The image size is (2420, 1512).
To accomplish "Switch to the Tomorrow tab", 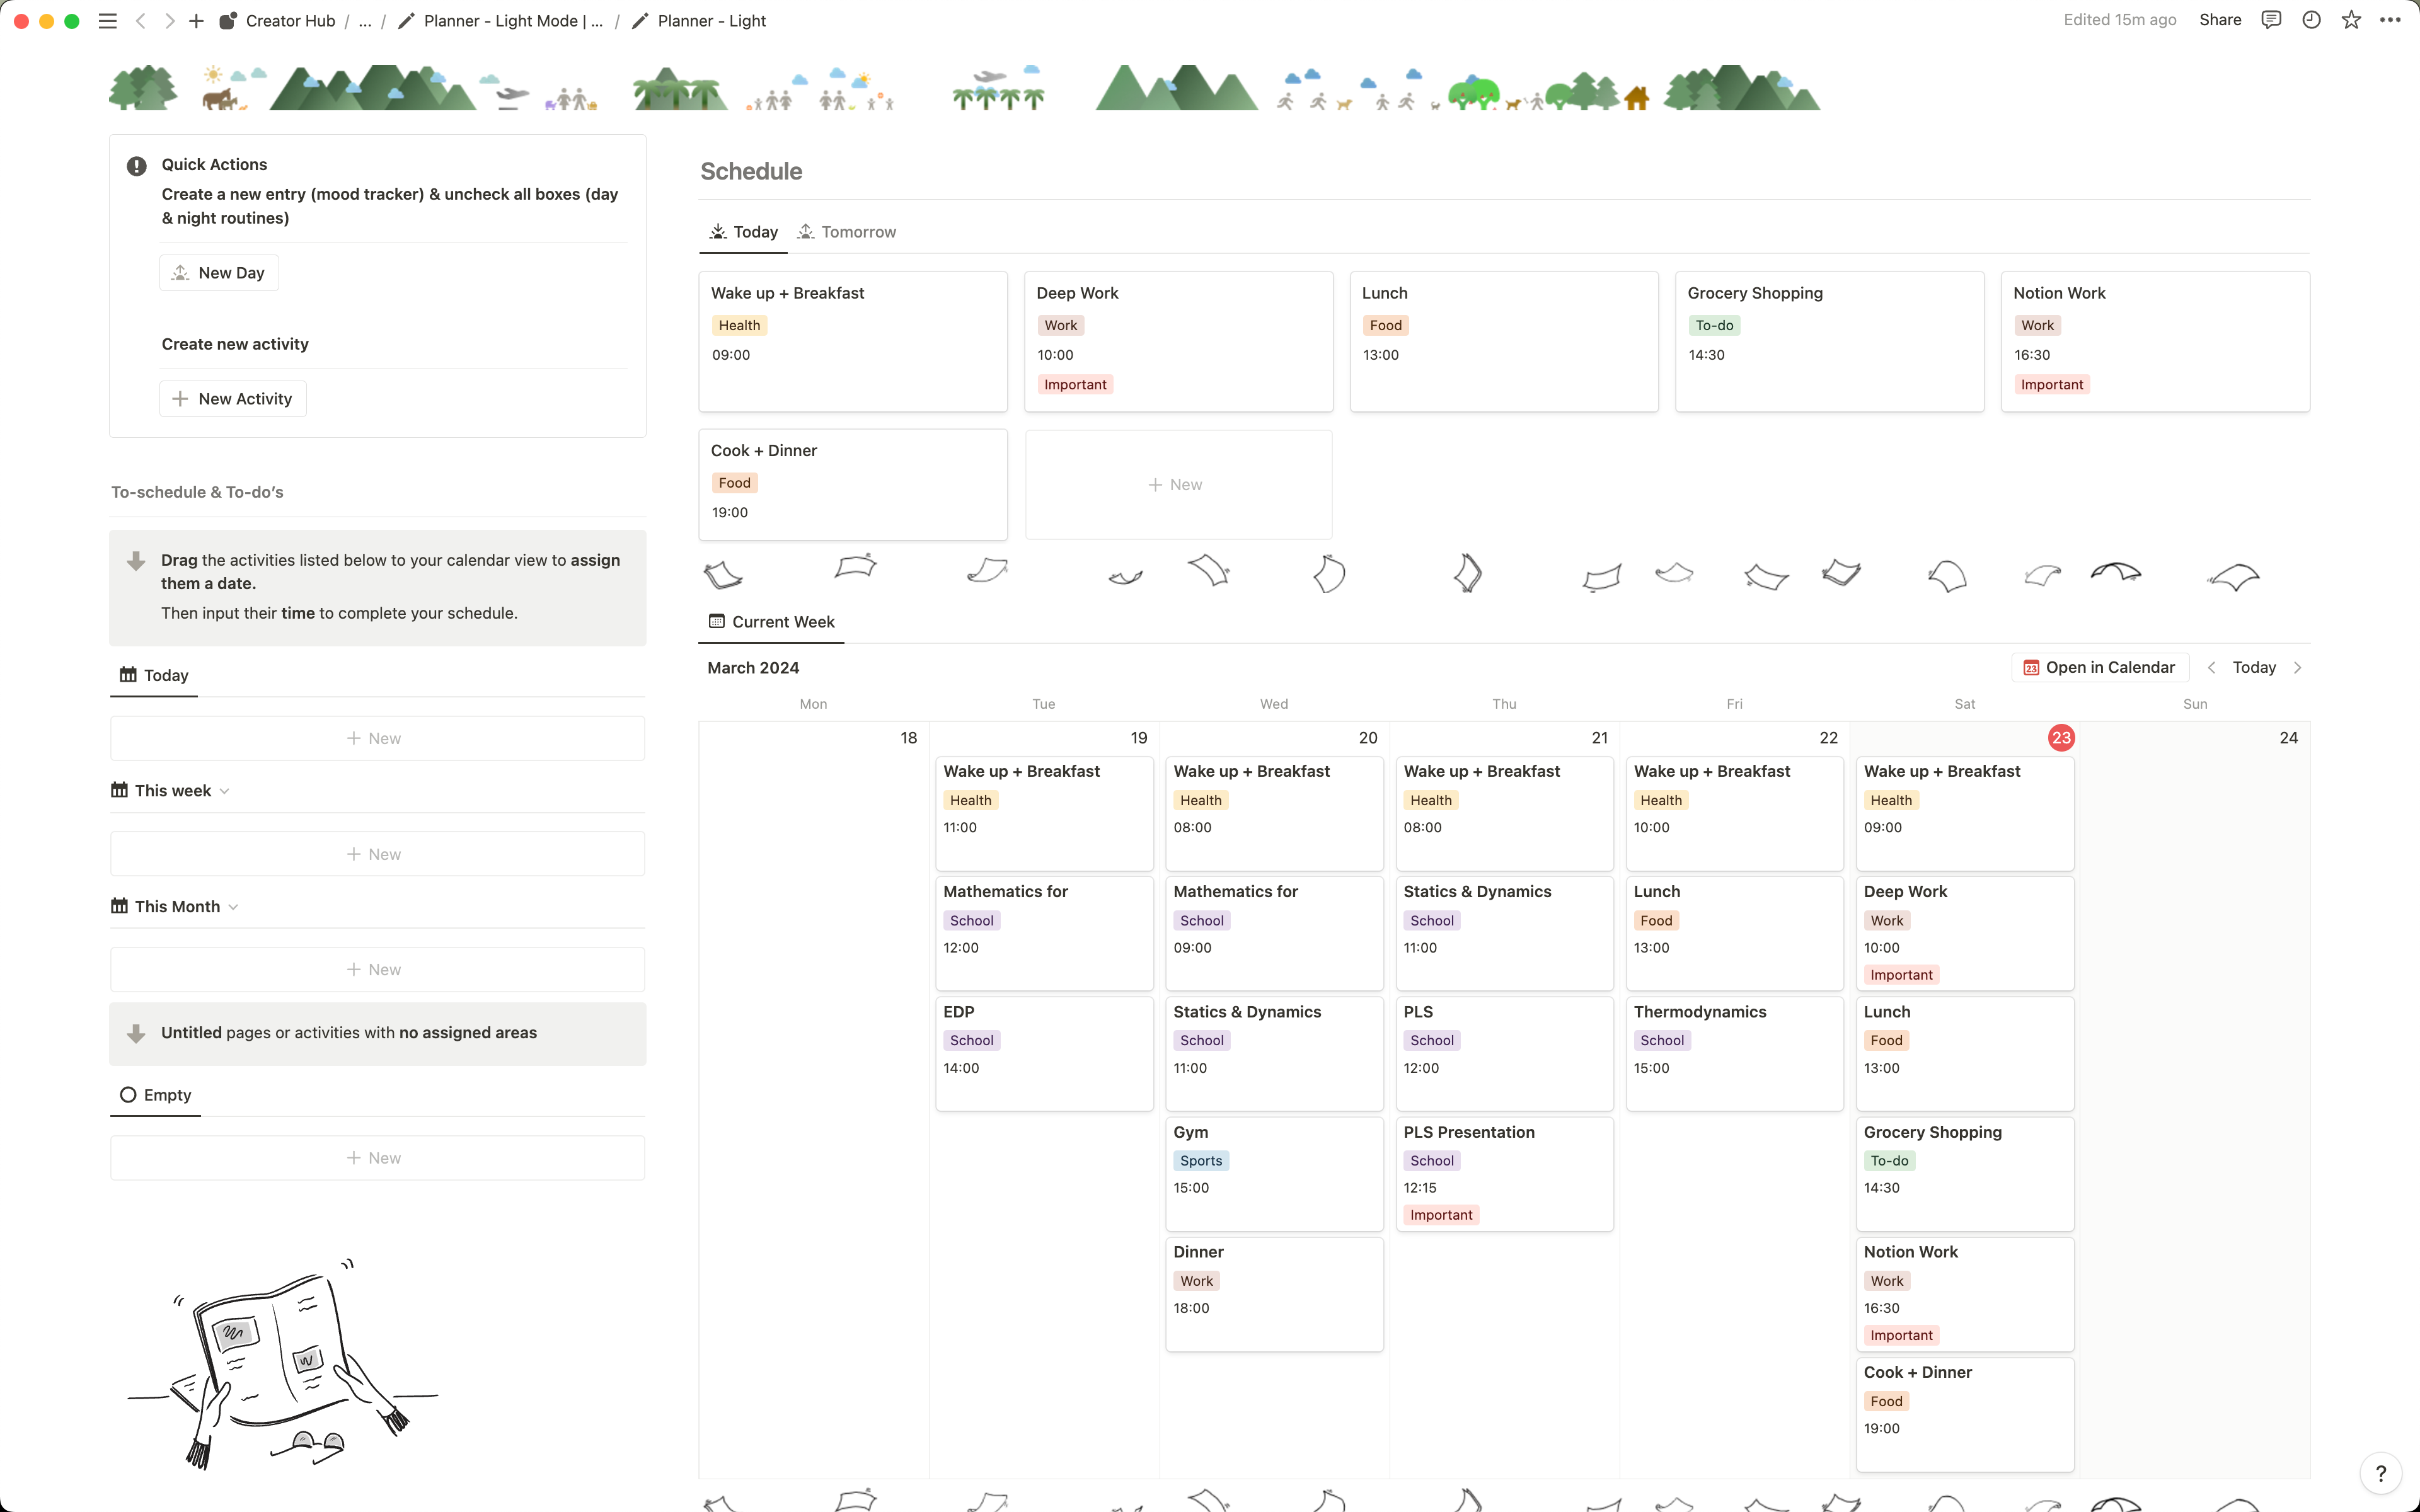I will coord(847,232).
